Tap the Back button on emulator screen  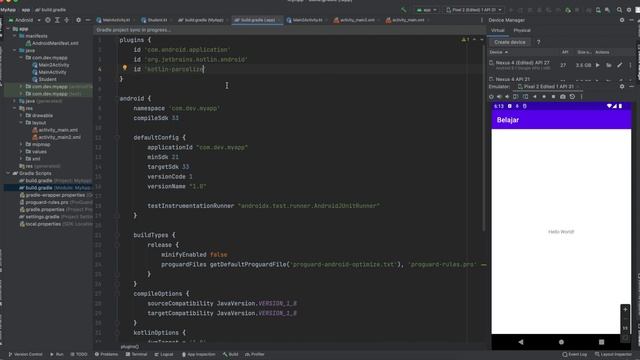click(x=521, y=342)
